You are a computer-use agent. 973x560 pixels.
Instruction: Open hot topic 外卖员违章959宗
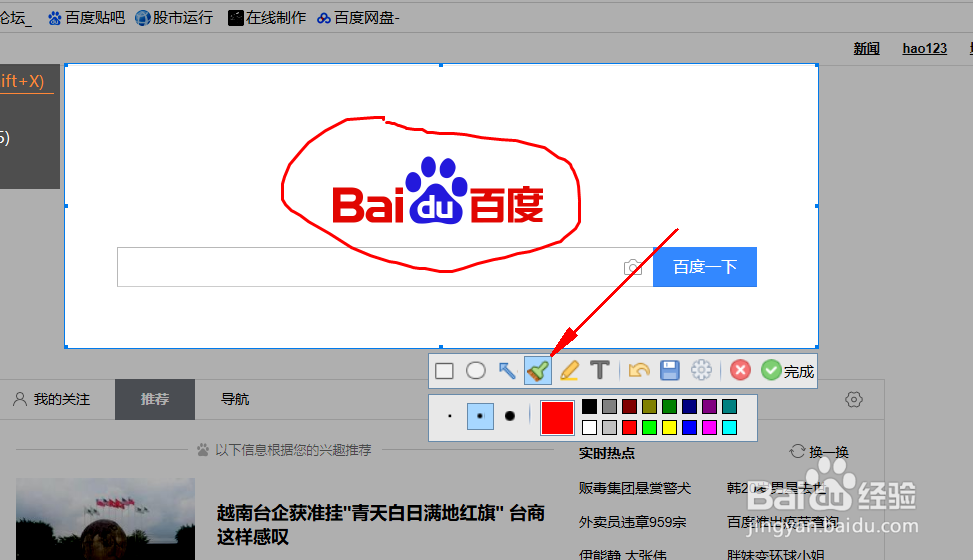(632, 522)
